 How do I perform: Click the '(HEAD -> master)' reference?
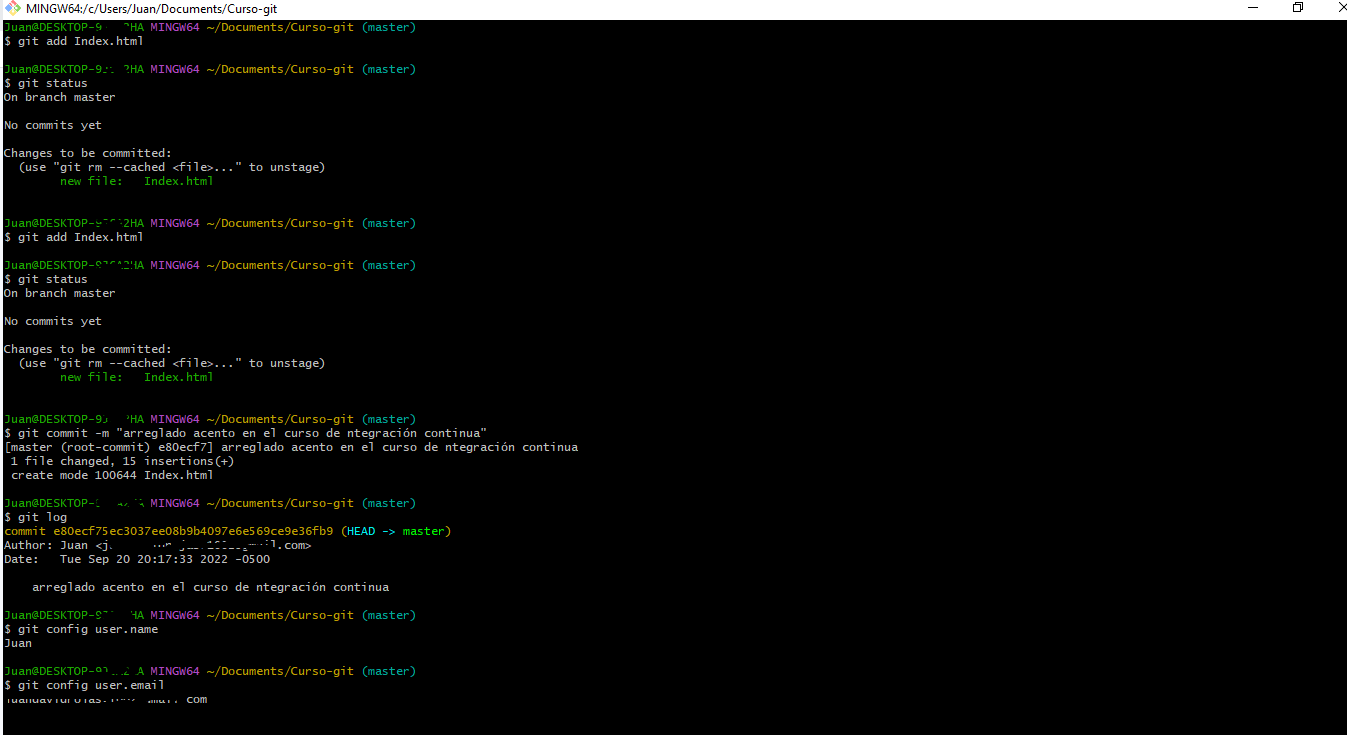click(x=396, y=531)
